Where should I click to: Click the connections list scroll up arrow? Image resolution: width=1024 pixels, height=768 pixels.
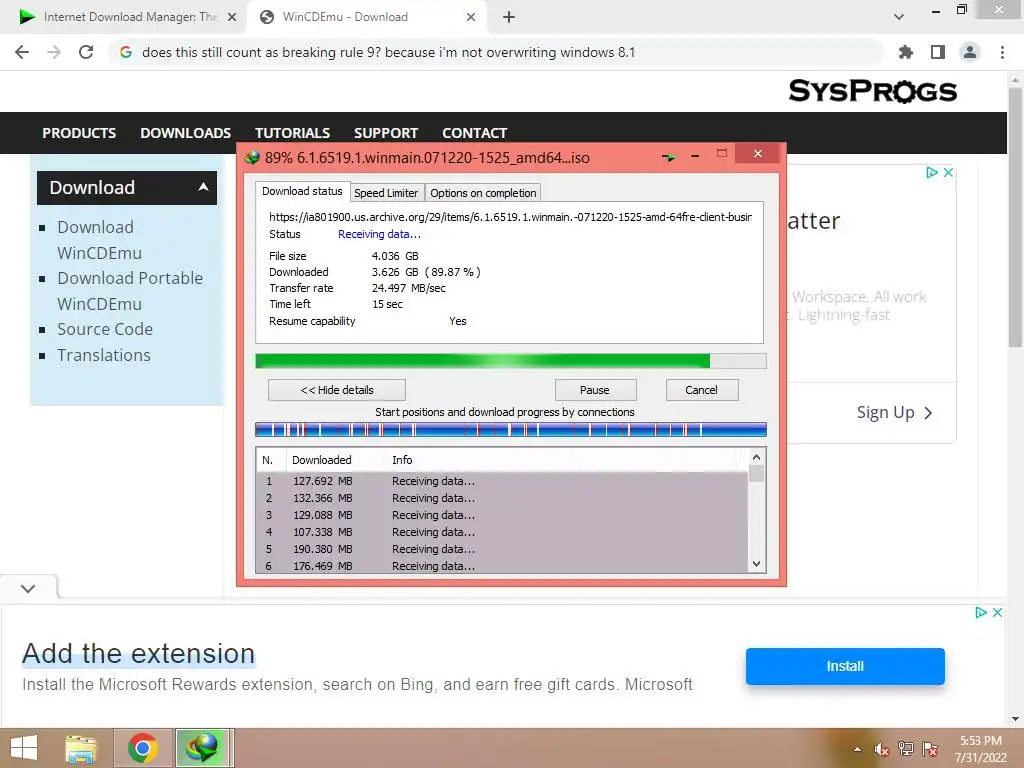click(756, 457)
